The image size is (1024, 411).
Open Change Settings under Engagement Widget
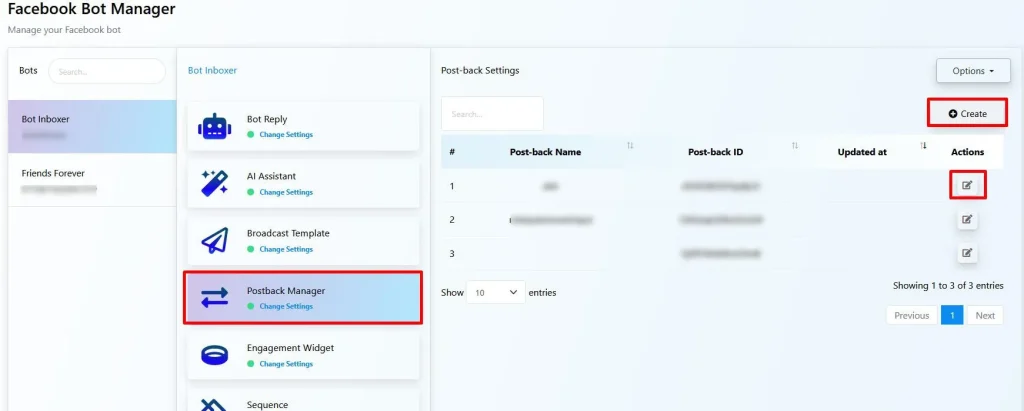[x=286, y=363]
